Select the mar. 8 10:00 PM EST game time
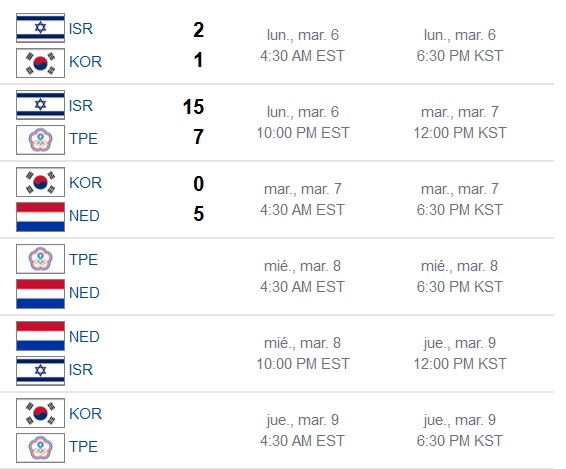The height and width of the screenshot is (469, 566). [302, 353]
